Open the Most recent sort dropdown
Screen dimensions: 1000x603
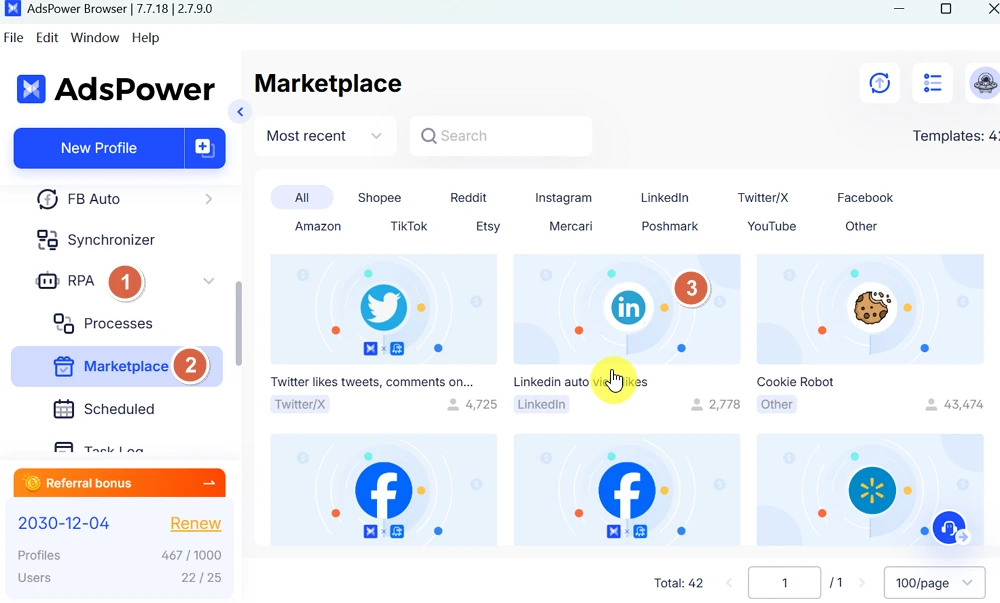pos(325,136)
